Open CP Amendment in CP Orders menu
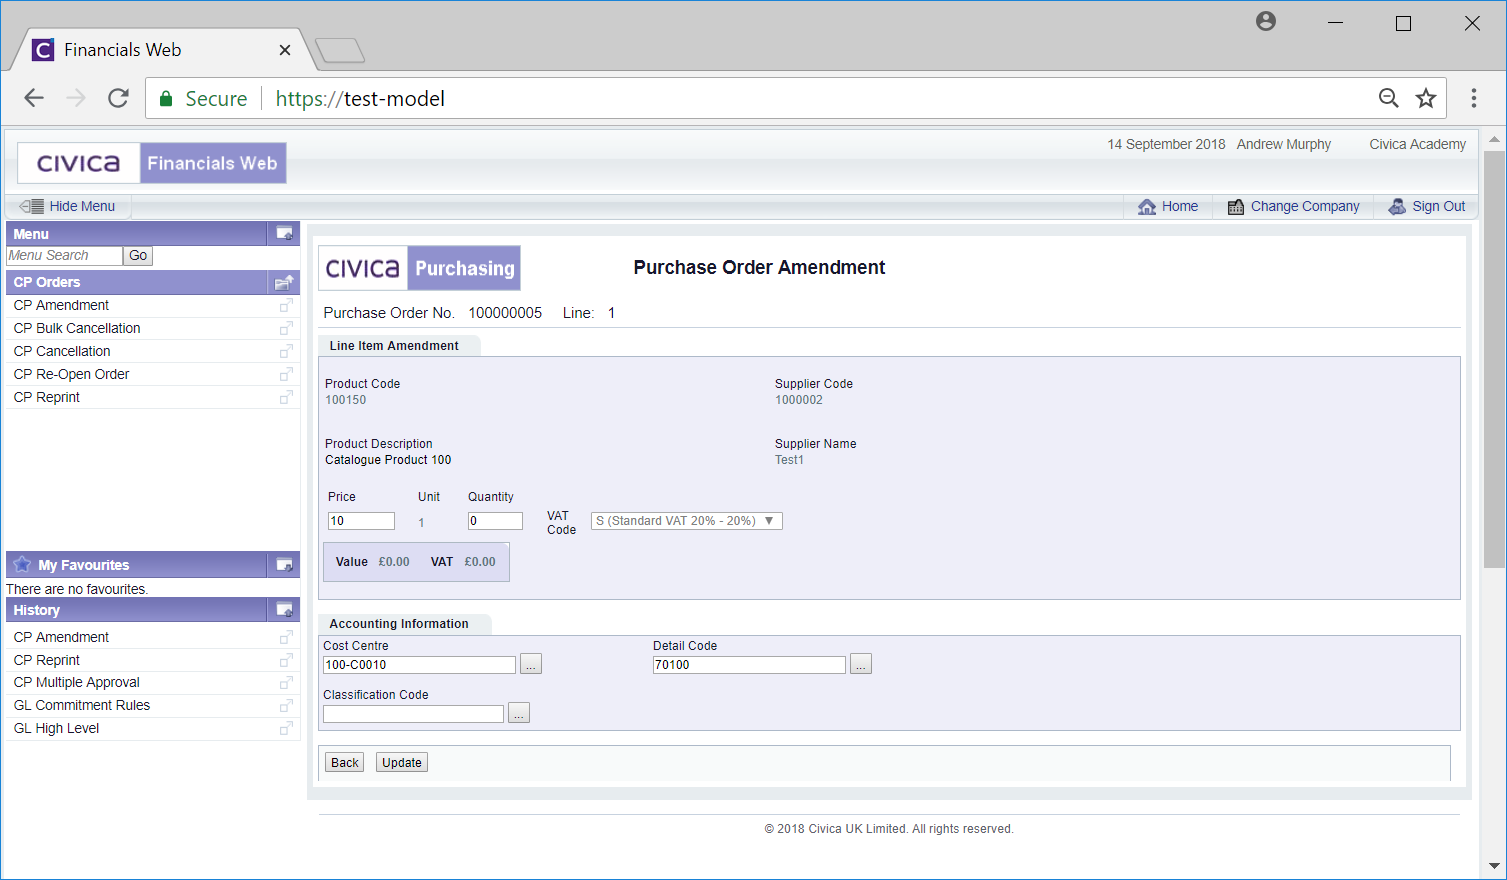The image size is (1507, 880). [61, 305]
